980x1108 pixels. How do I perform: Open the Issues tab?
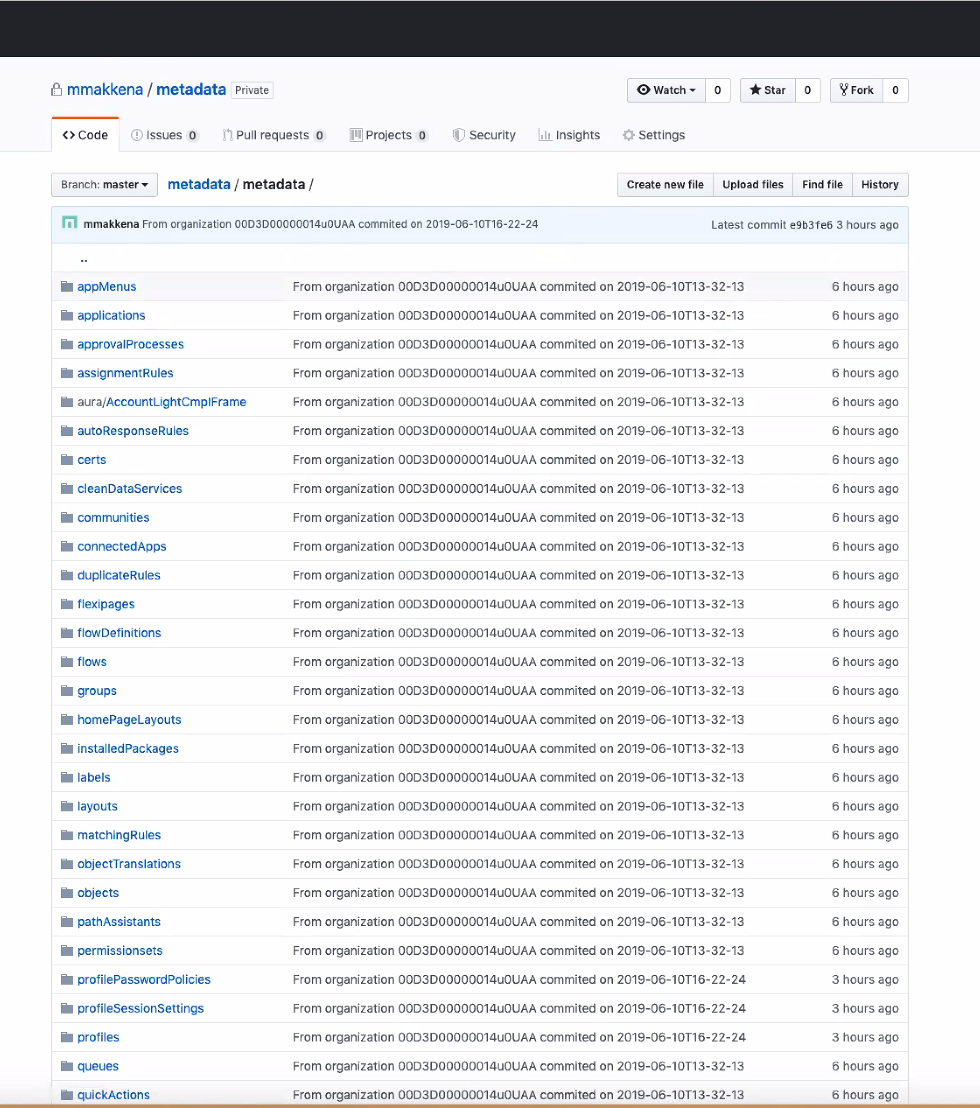click(x=165, y=135)
